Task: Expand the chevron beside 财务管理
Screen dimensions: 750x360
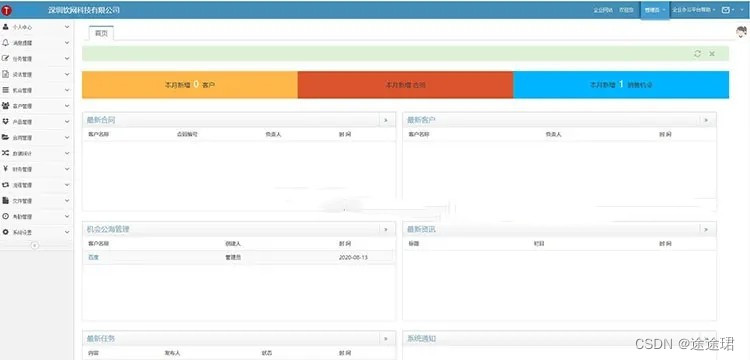Action: coord(67,169)
